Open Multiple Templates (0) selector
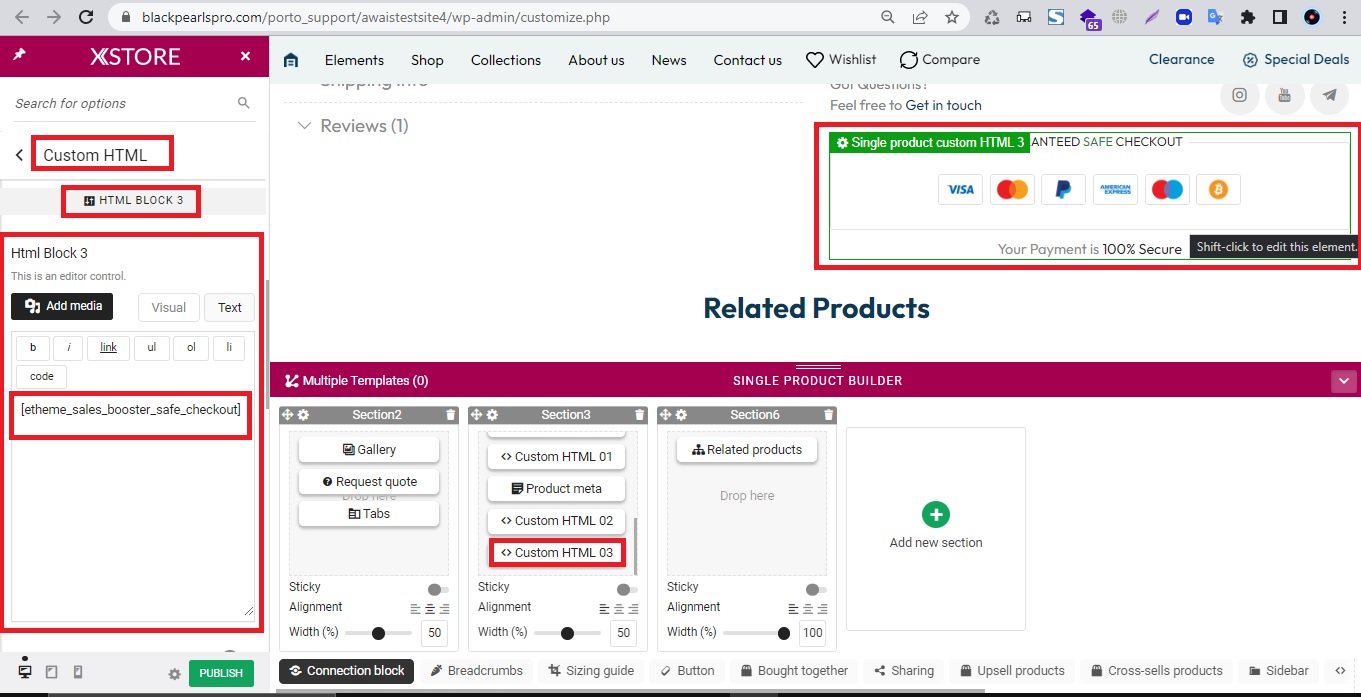 tap(357, 381)
